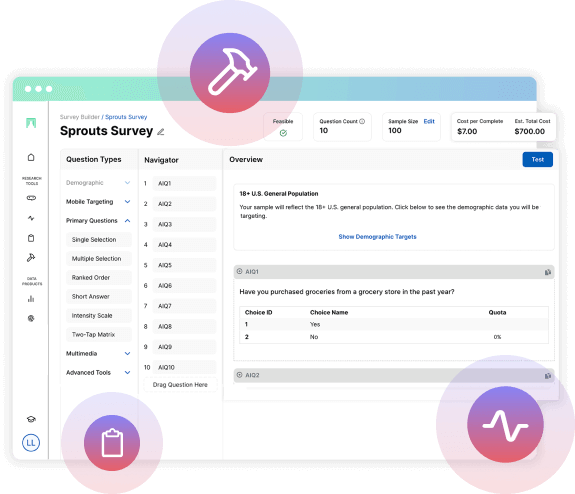The height and width of the screenshot is (494, 575).
Task: Select AIQ6 in Navigator
Action: (x=184, y=285)
